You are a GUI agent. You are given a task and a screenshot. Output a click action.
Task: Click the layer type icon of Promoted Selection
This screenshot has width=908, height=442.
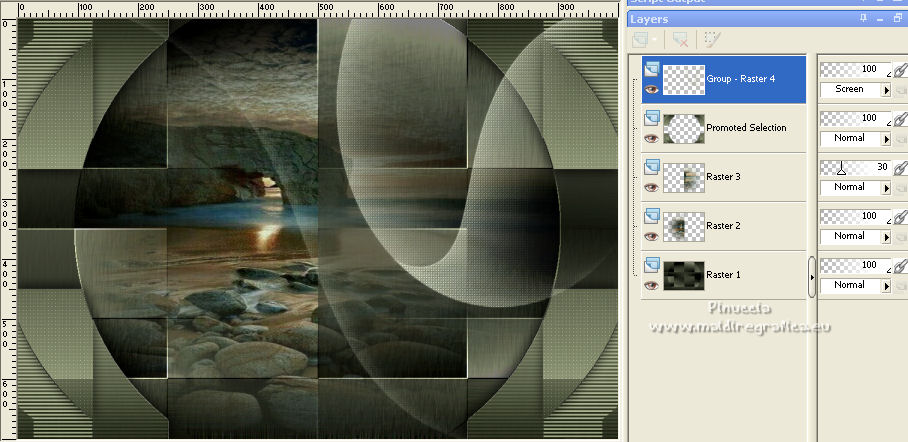[651, 119]
